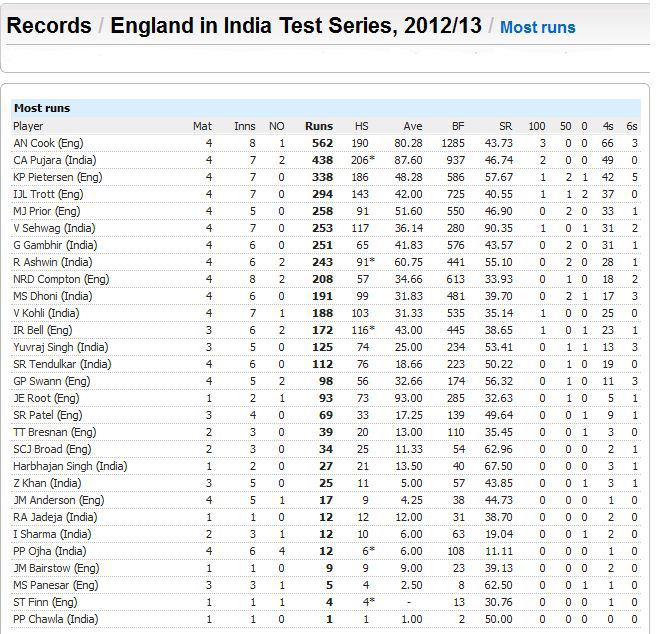Select Harbhajan Singh (India) entry

(x=70, y=466)
